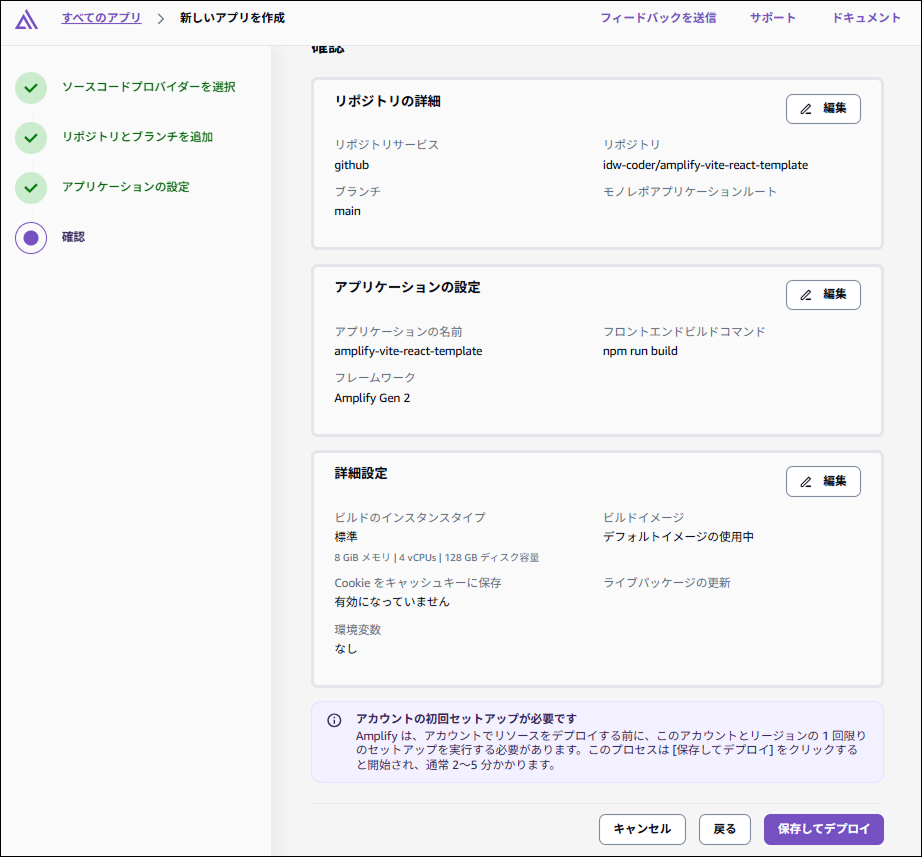Click the 新しいアプリを作成 breadcrumb text

pyautogui.click(x=232, y=18)
